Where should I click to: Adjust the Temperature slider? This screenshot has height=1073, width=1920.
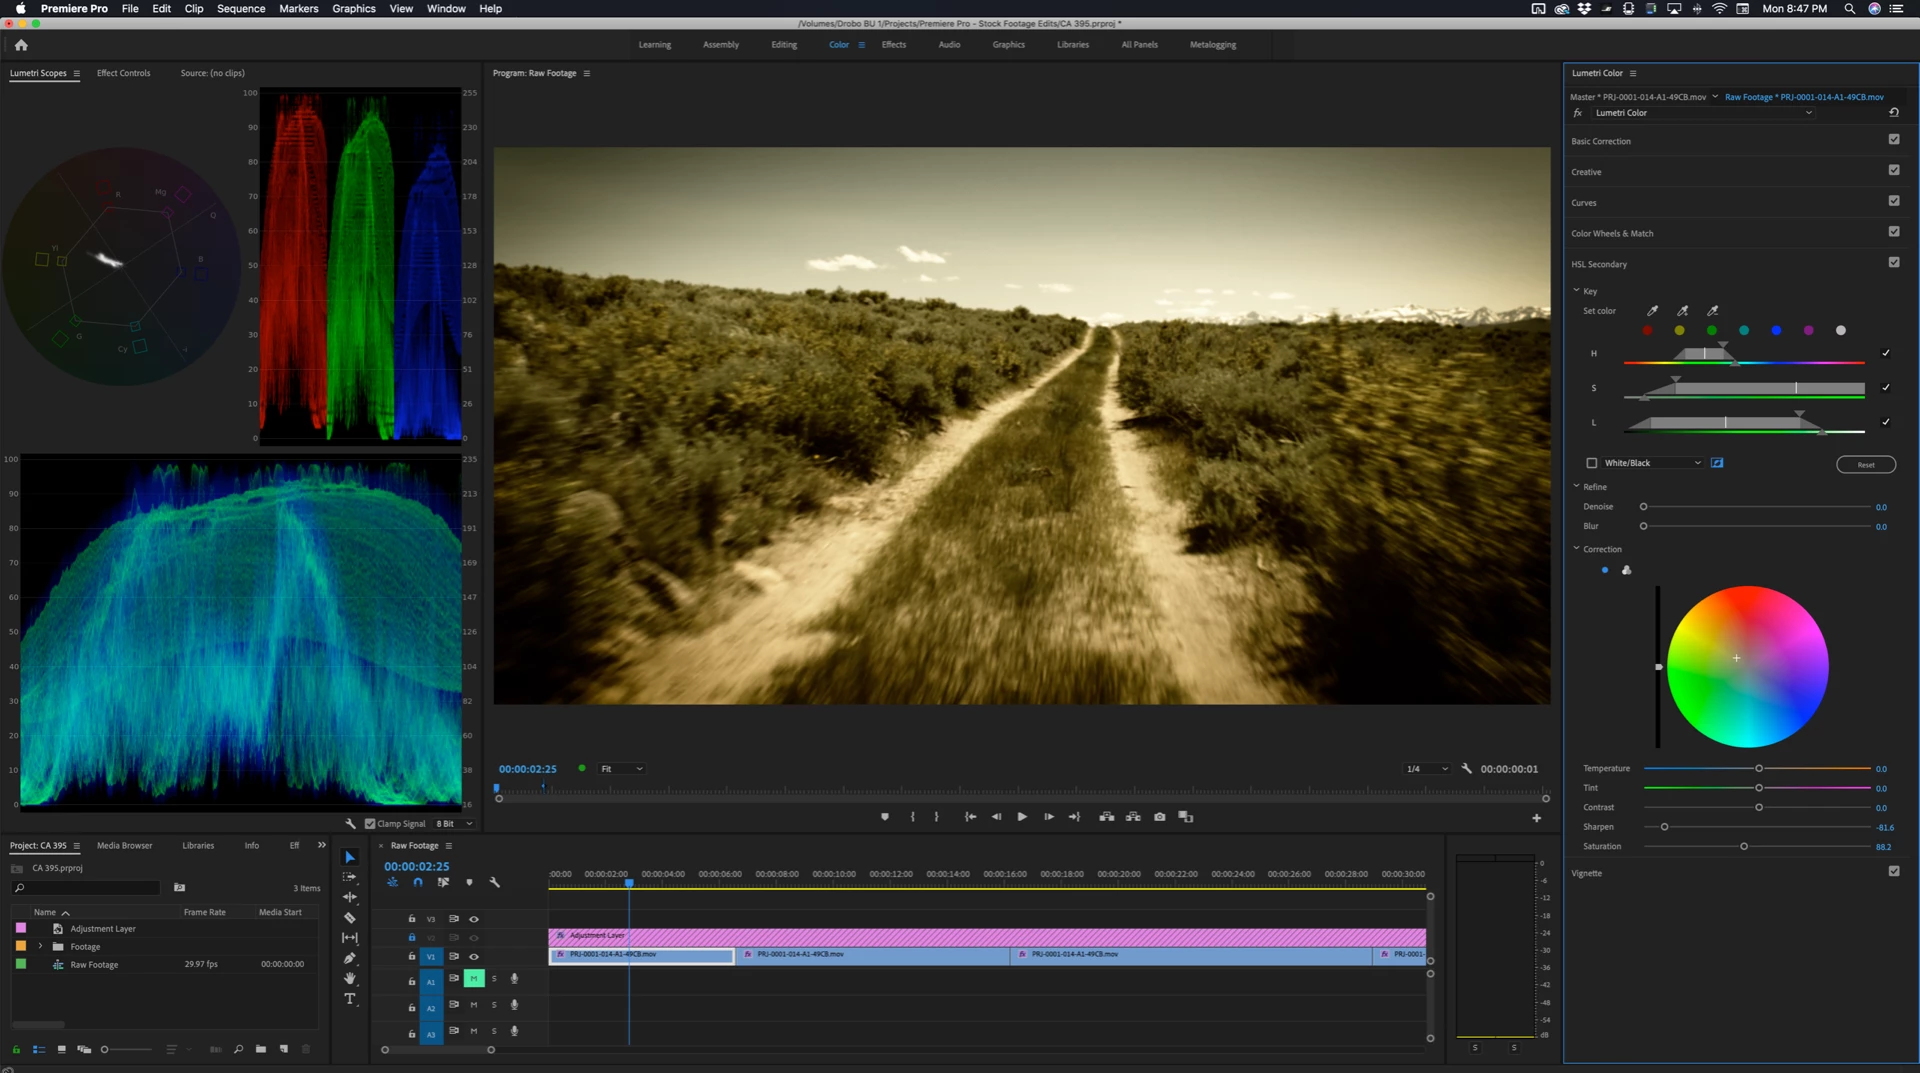click(x=1758, y=768)
